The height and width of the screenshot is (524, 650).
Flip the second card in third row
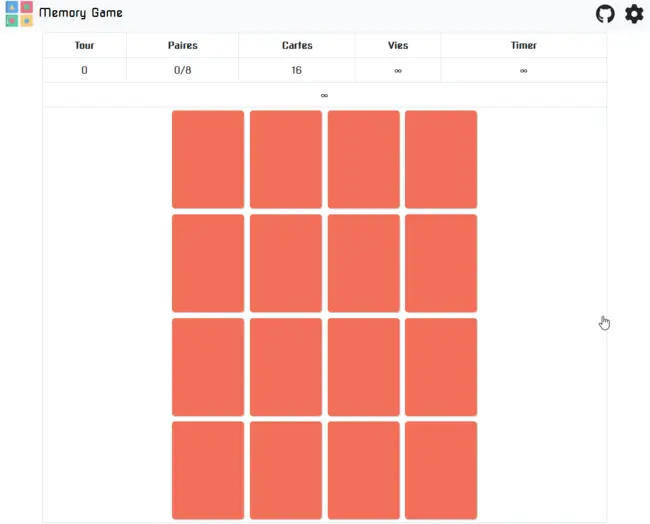[286, 367]
